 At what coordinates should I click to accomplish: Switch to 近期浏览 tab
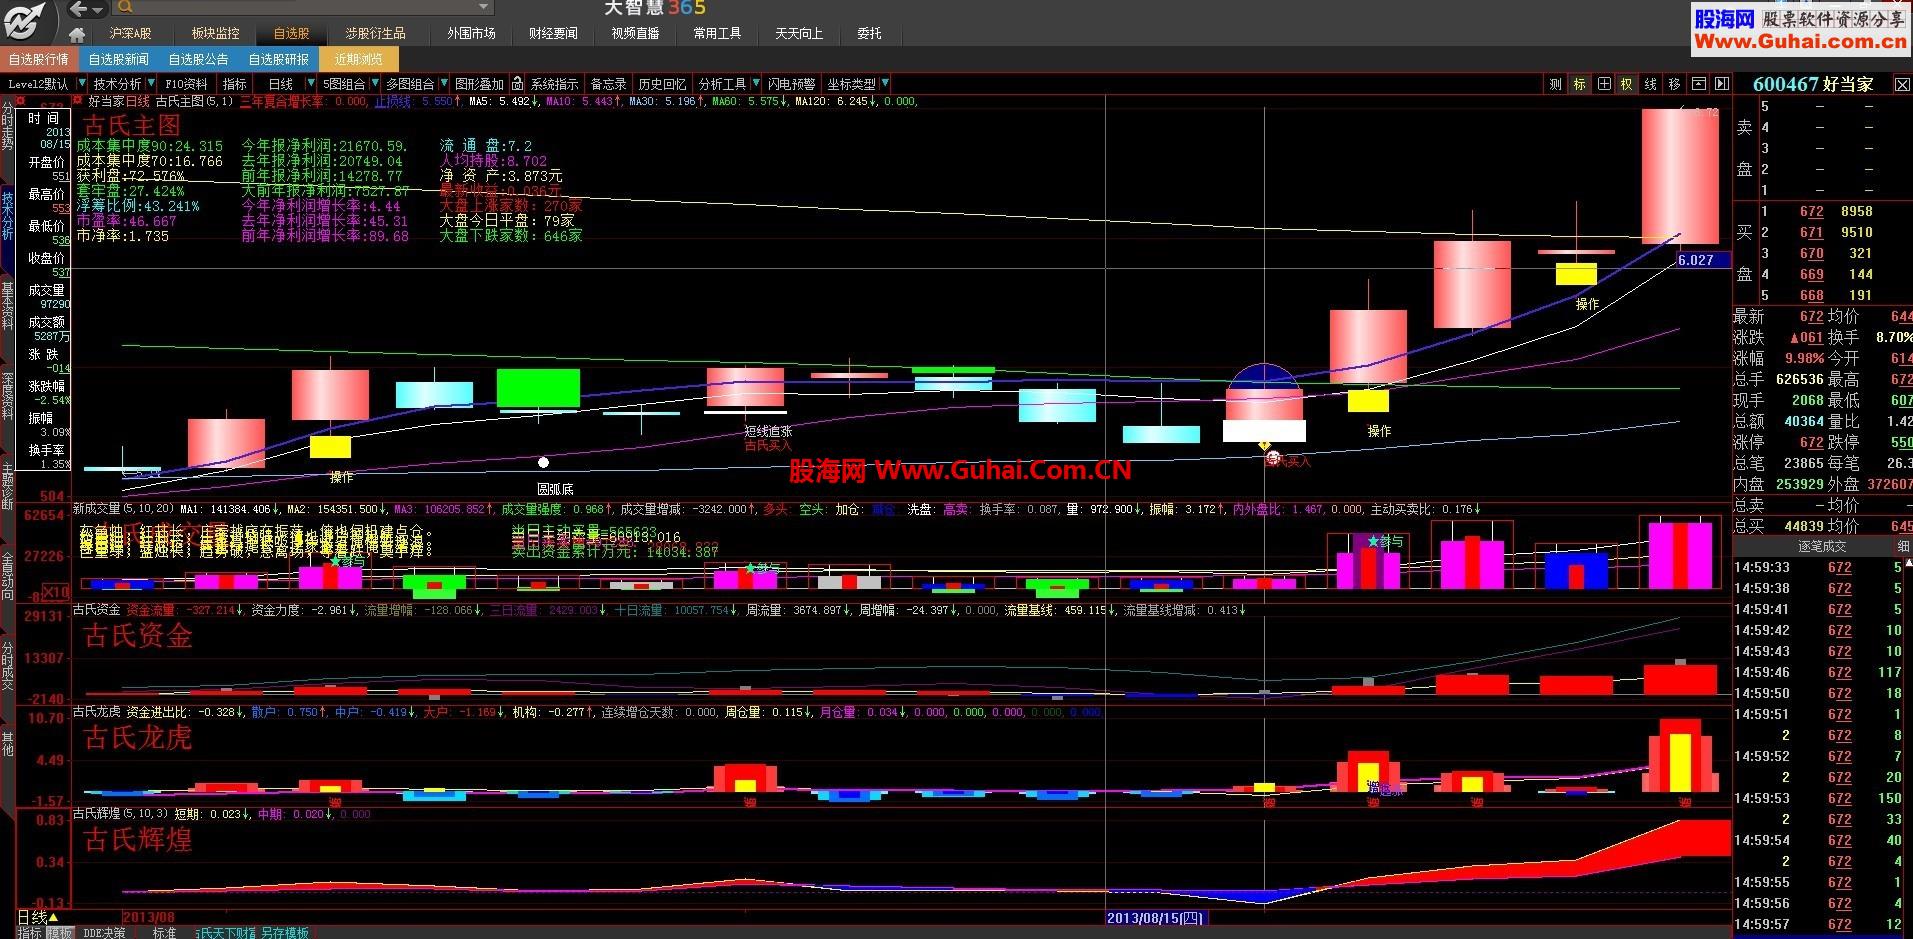358,59
